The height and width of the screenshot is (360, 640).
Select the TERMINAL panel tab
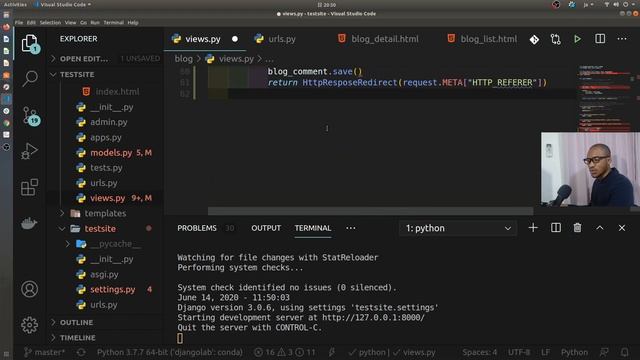pos(313,228)
